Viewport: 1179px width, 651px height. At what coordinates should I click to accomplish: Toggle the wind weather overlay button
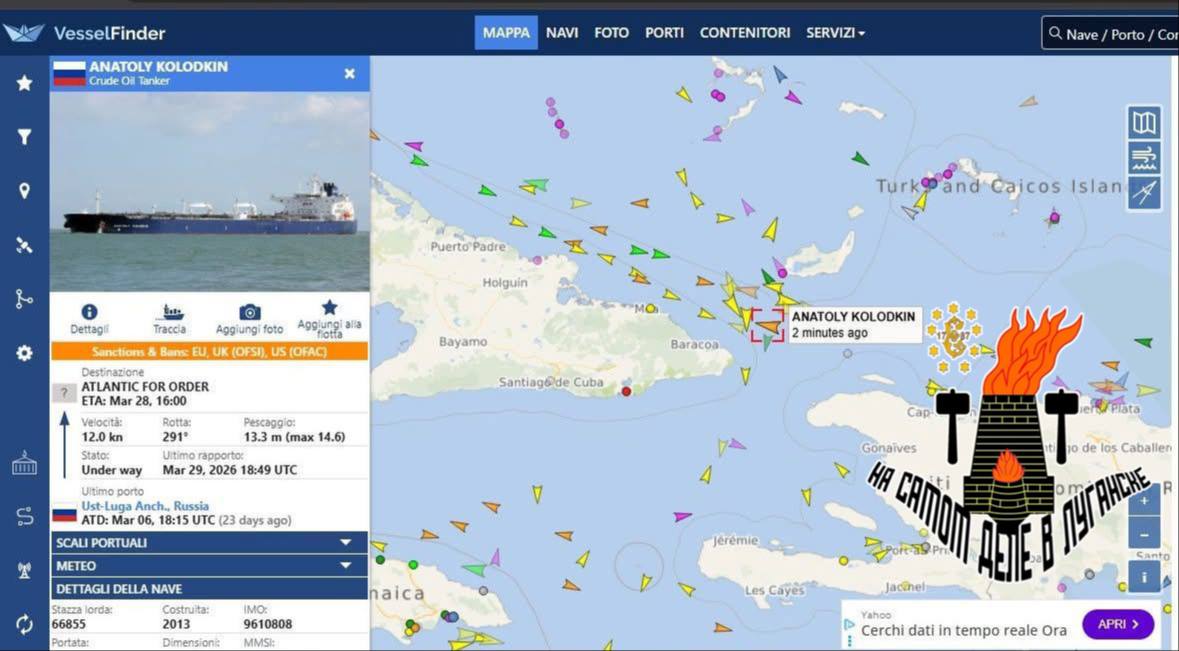1144,158
